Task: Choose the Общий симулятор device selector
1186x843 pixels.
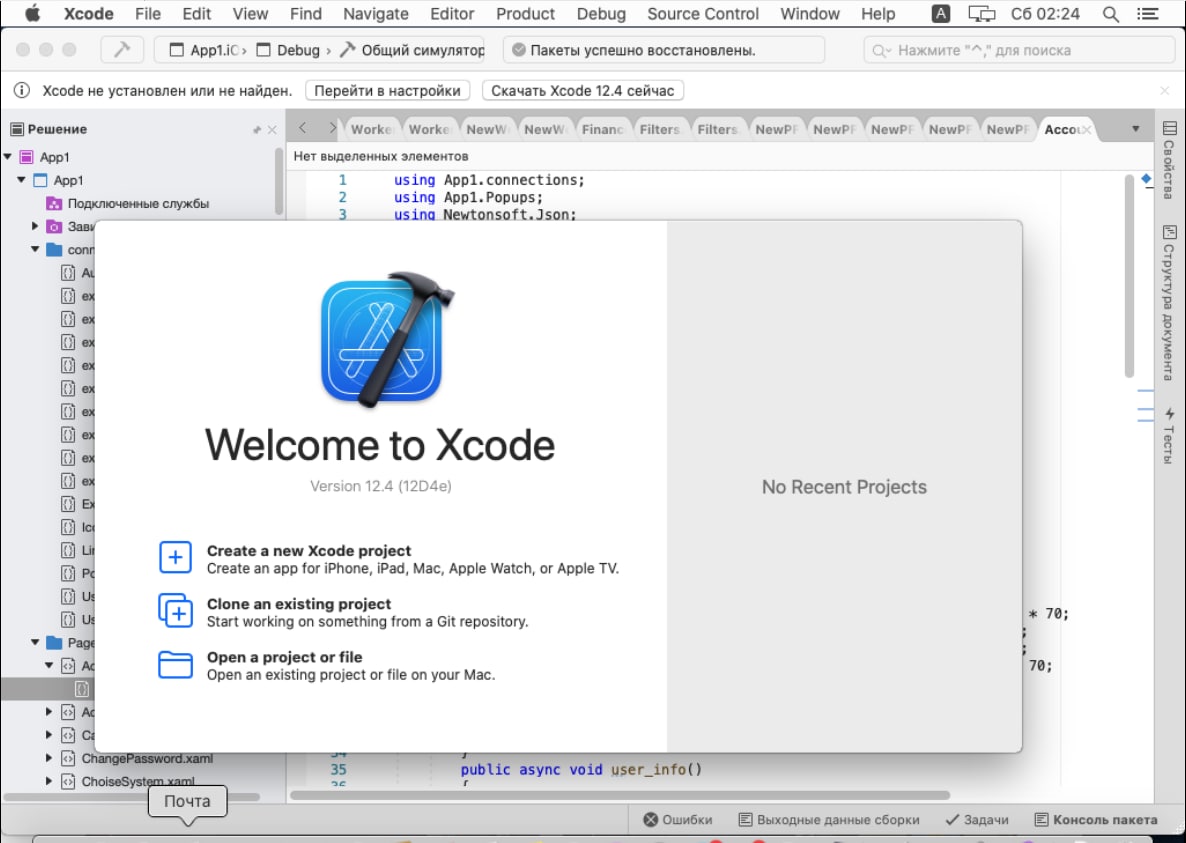Action: pyautogui.click(x=413, y=50)
